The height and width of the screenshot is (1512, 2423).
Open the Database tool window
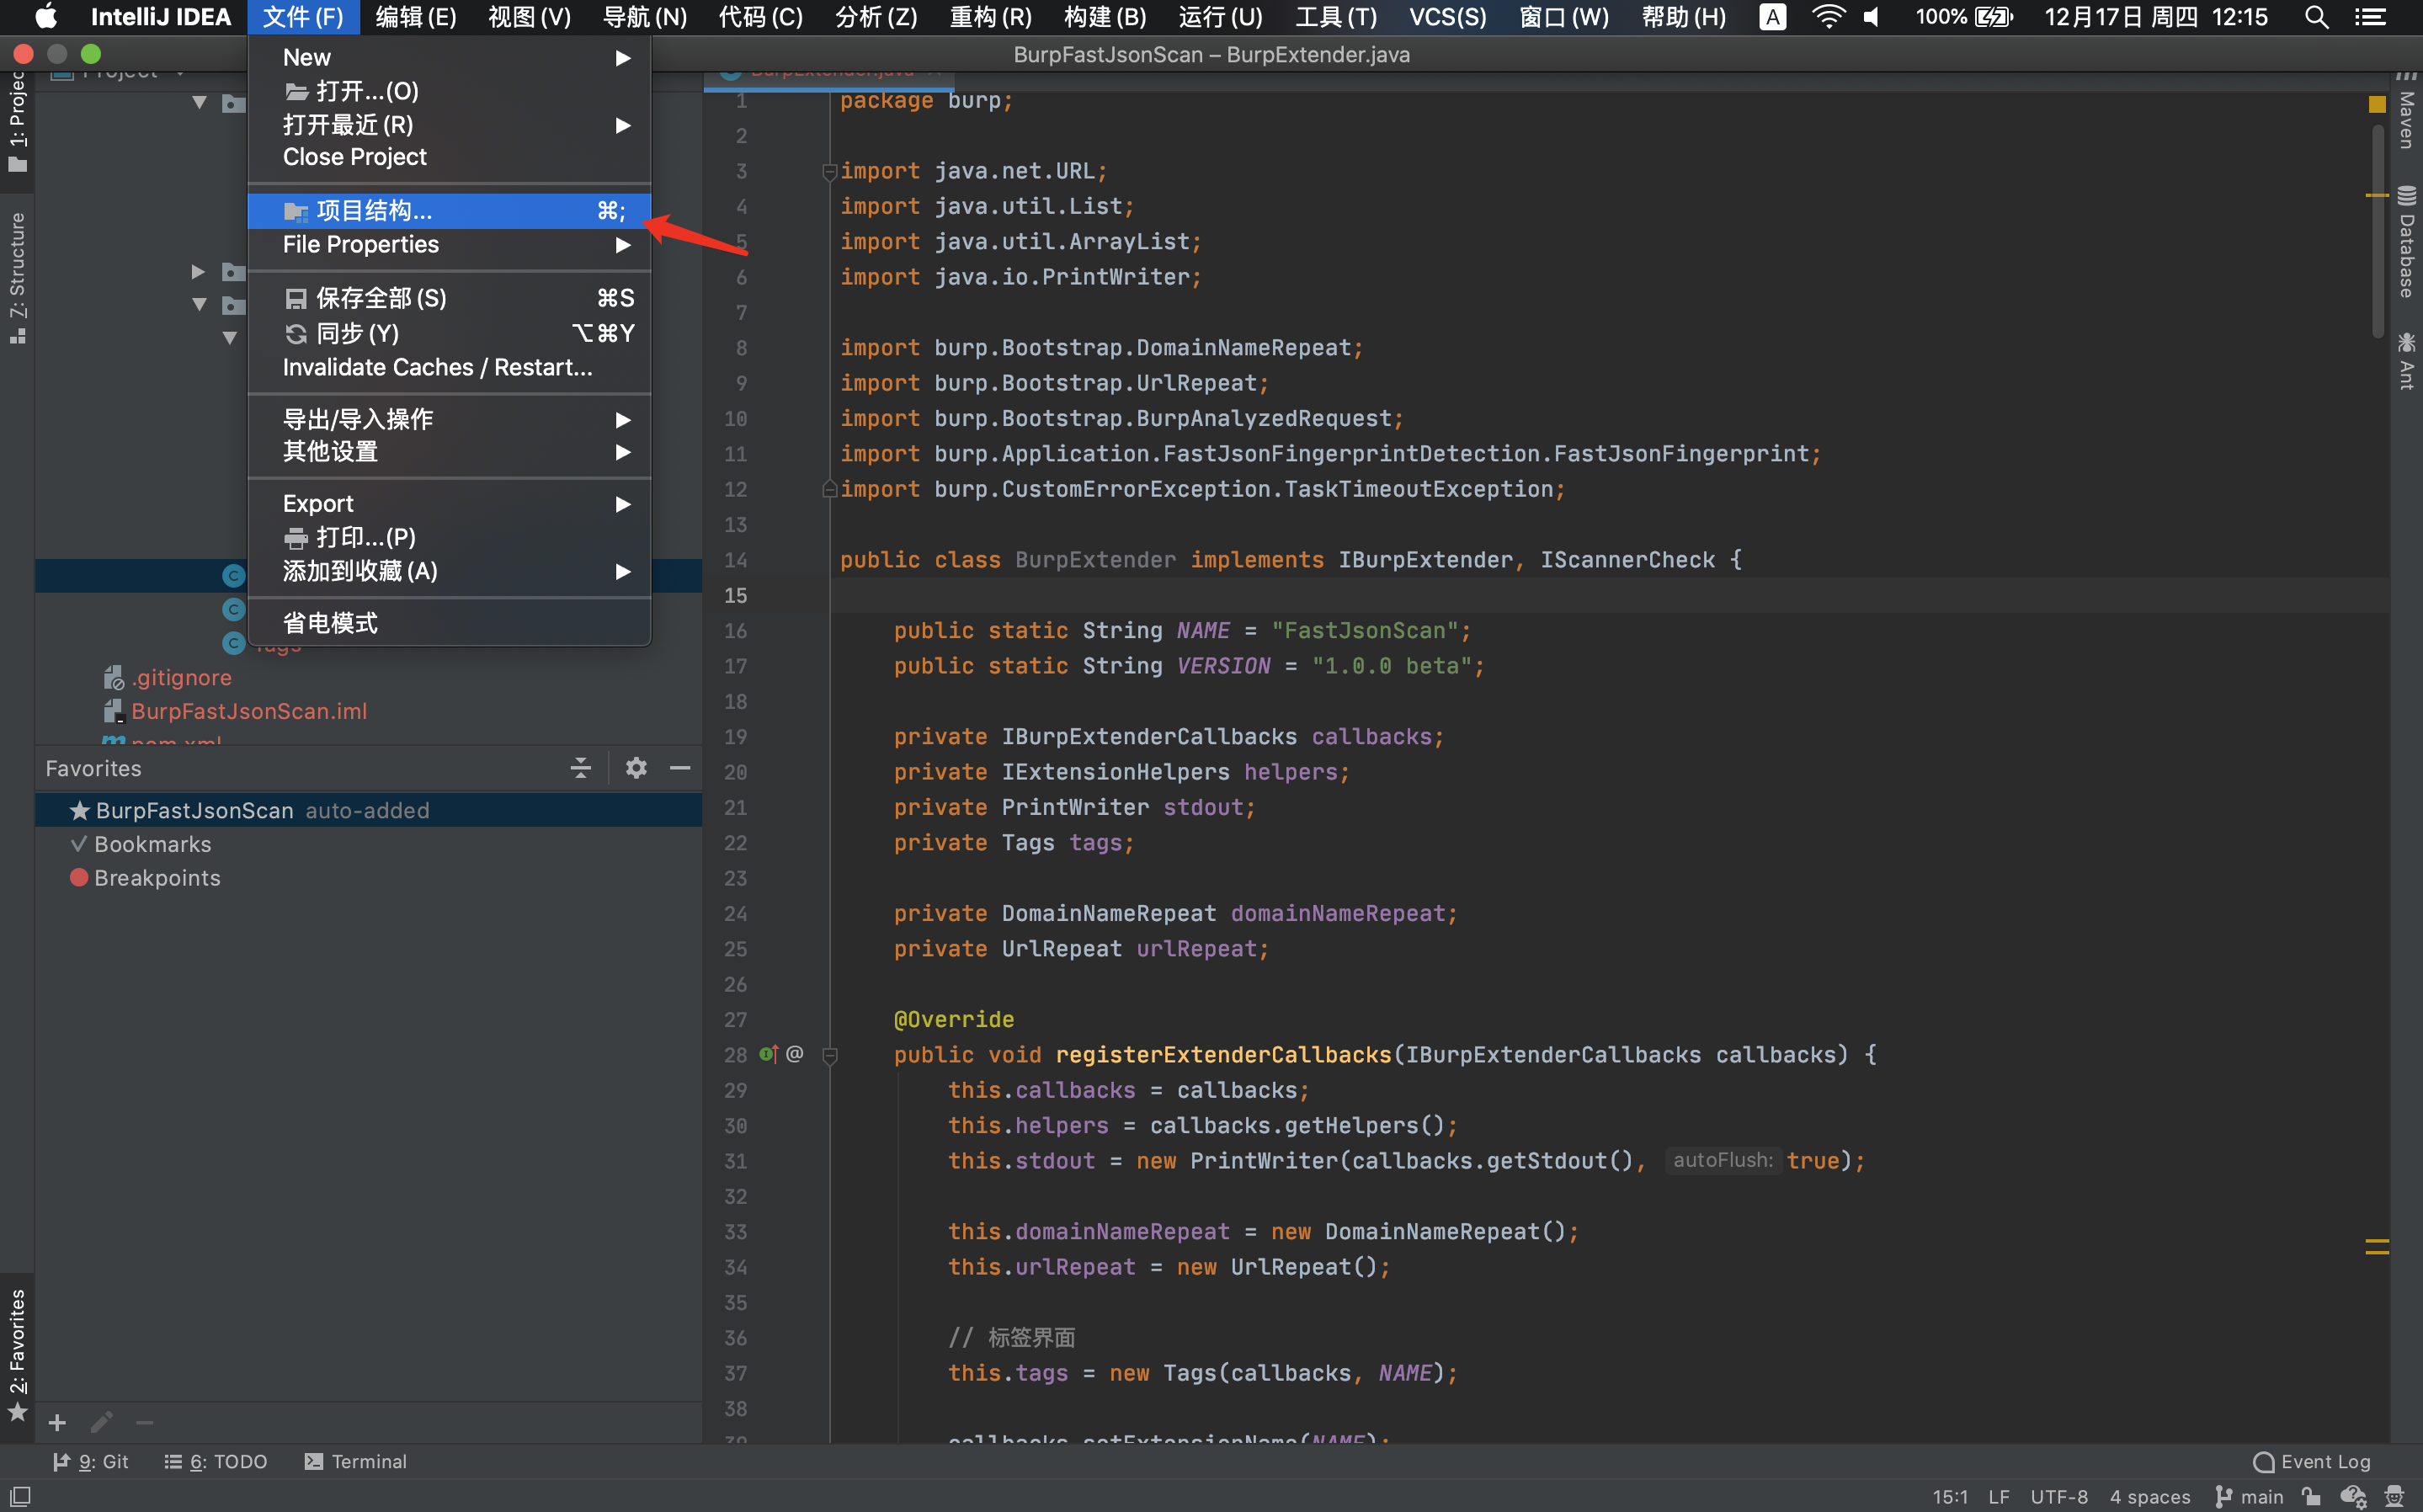pos(2406,243)
